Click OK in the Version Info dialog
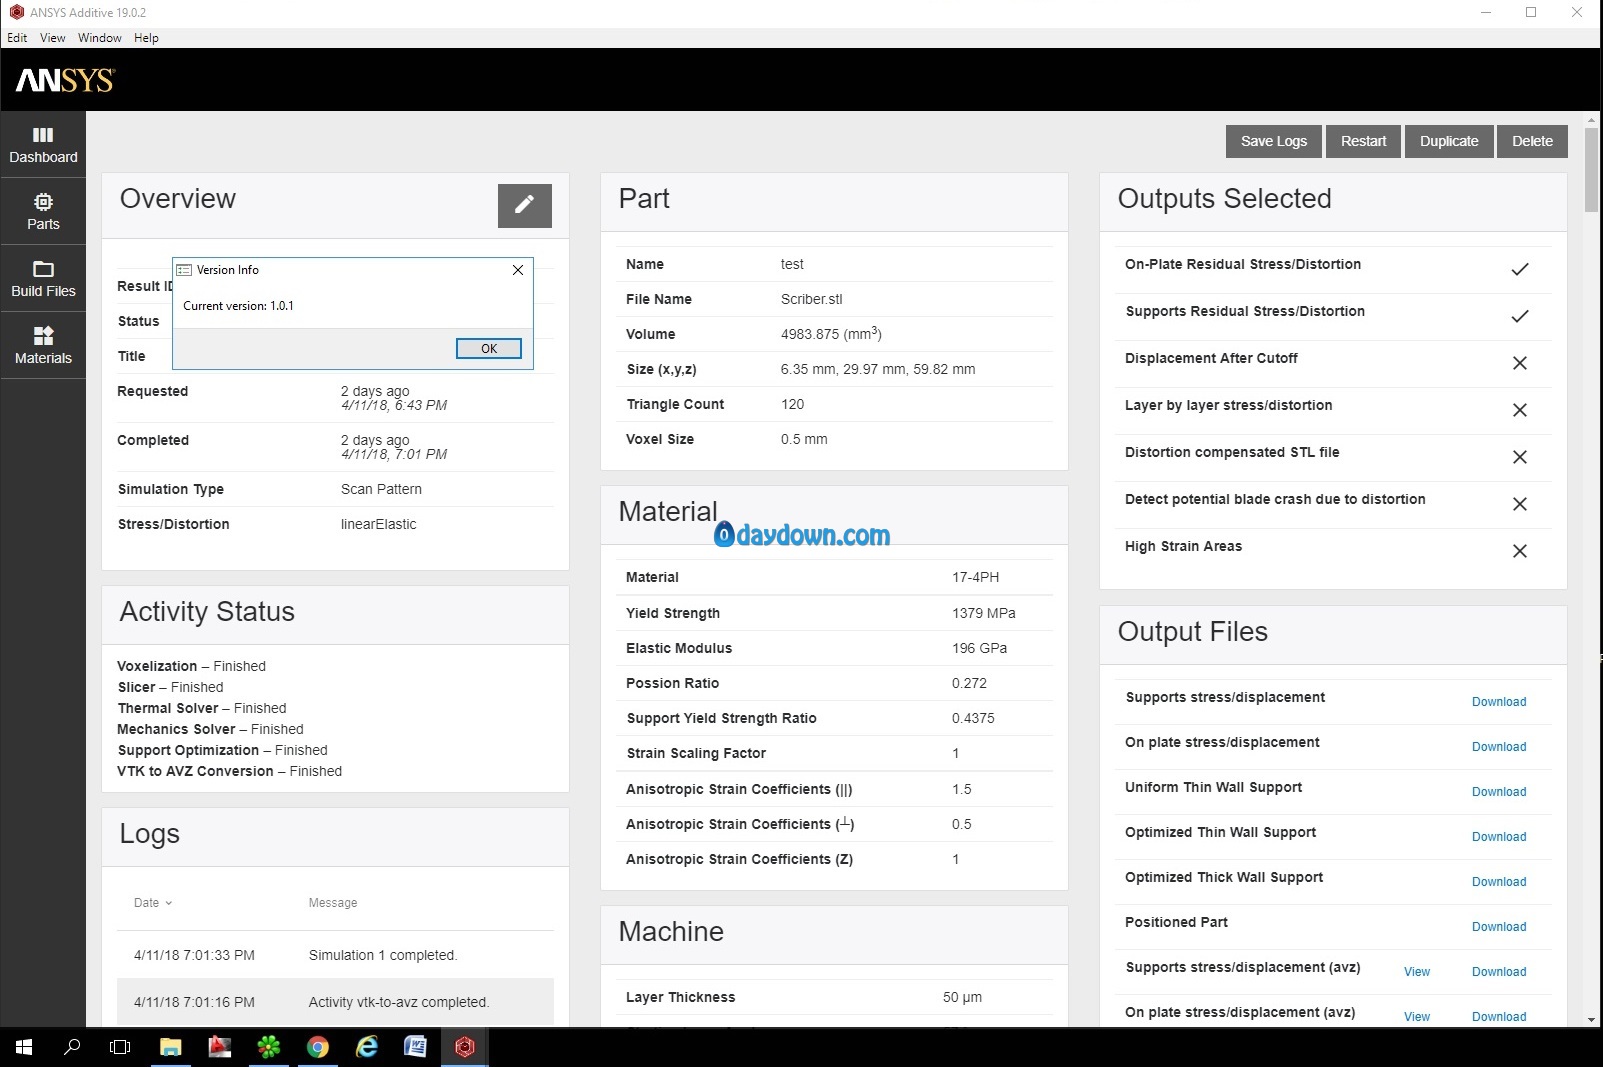The width and height of the screenshot is (1603, 1067). (x=489, y=348)
